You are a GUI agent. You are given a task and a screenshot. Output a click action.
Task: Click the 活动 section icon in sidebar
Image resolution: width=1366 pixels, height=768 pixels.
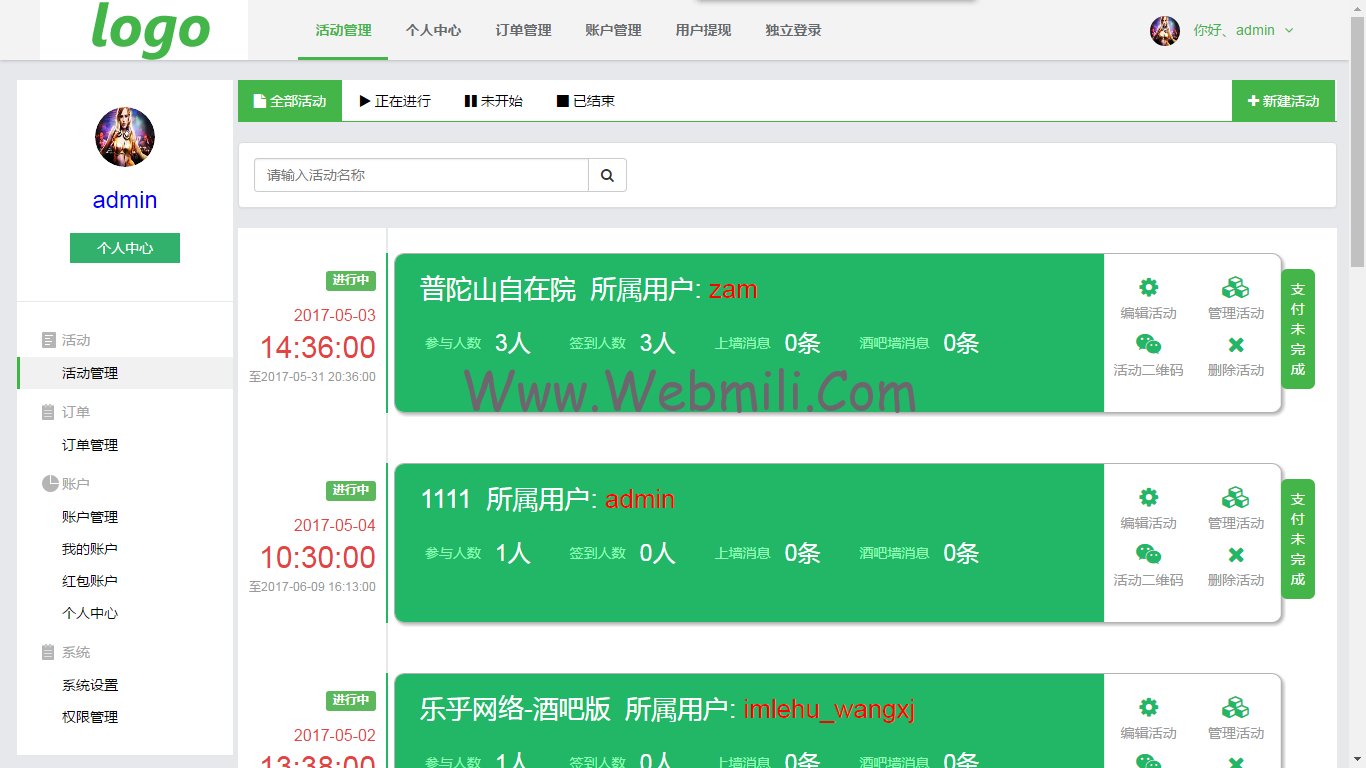pyautogui.click(x=49, y=340)
